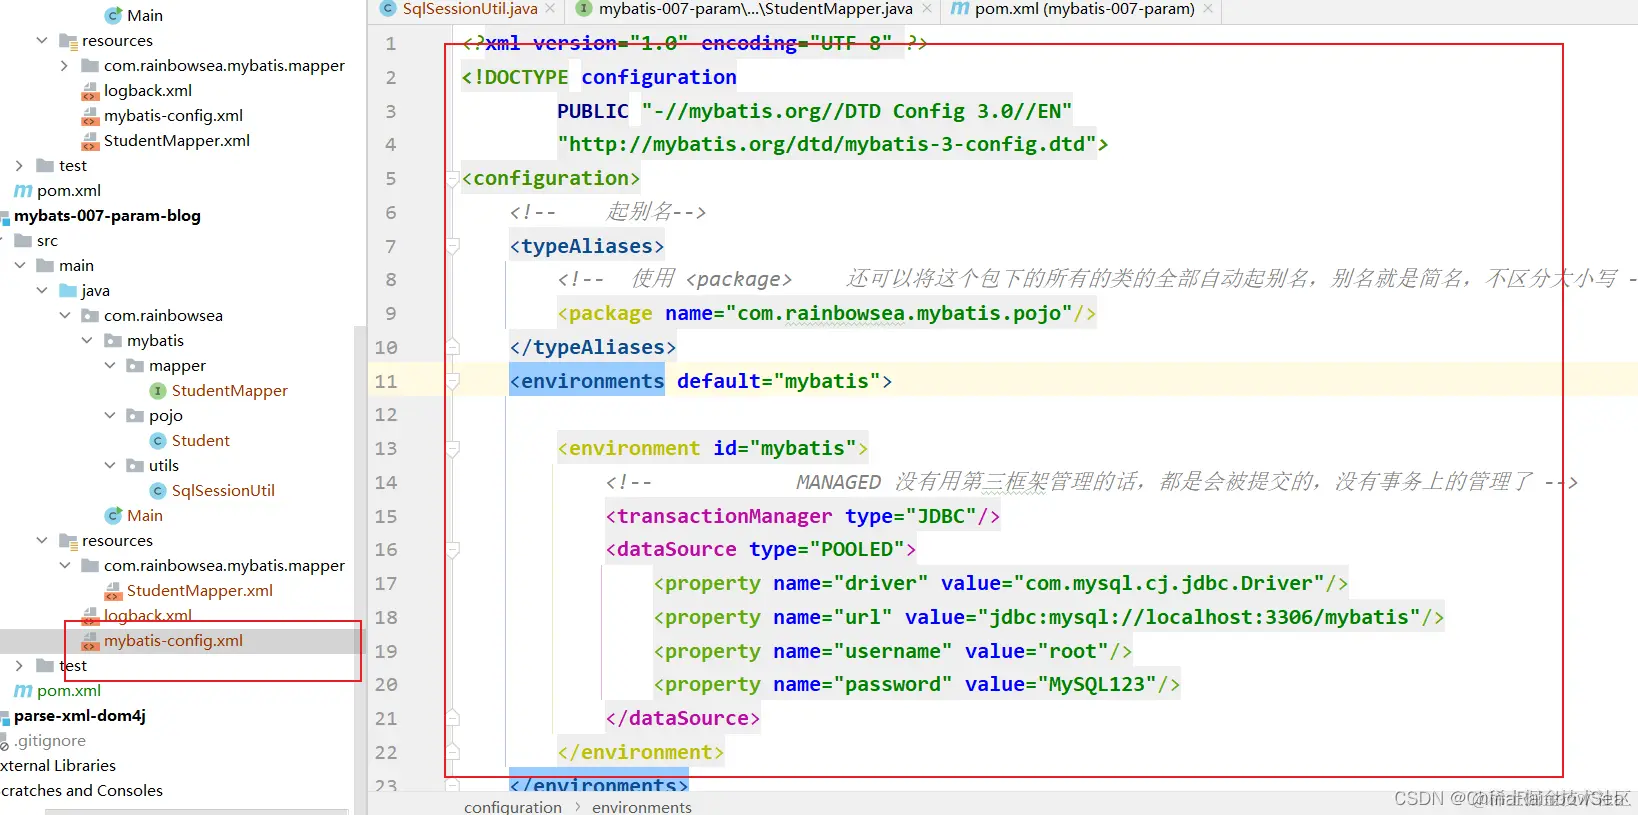Screen dimensions: 1638x815
Task: Open the upper mybatis-config.xml file
Action: [173, 115]
